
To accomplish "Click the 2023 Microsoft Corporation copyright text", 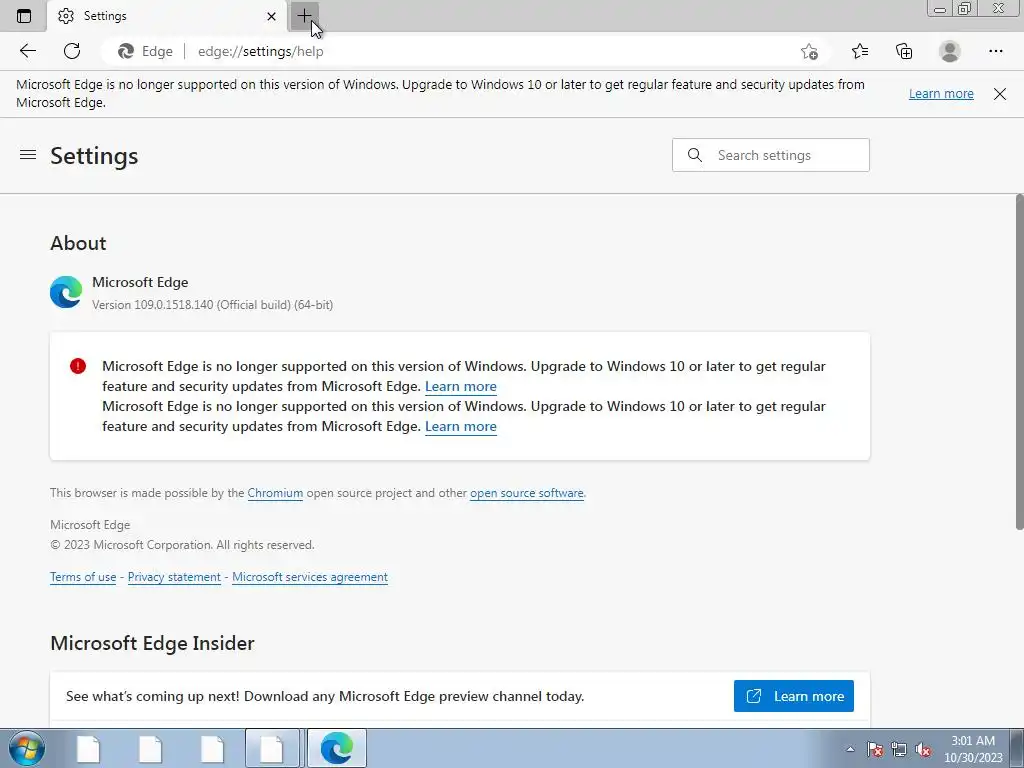I will 182,545.
